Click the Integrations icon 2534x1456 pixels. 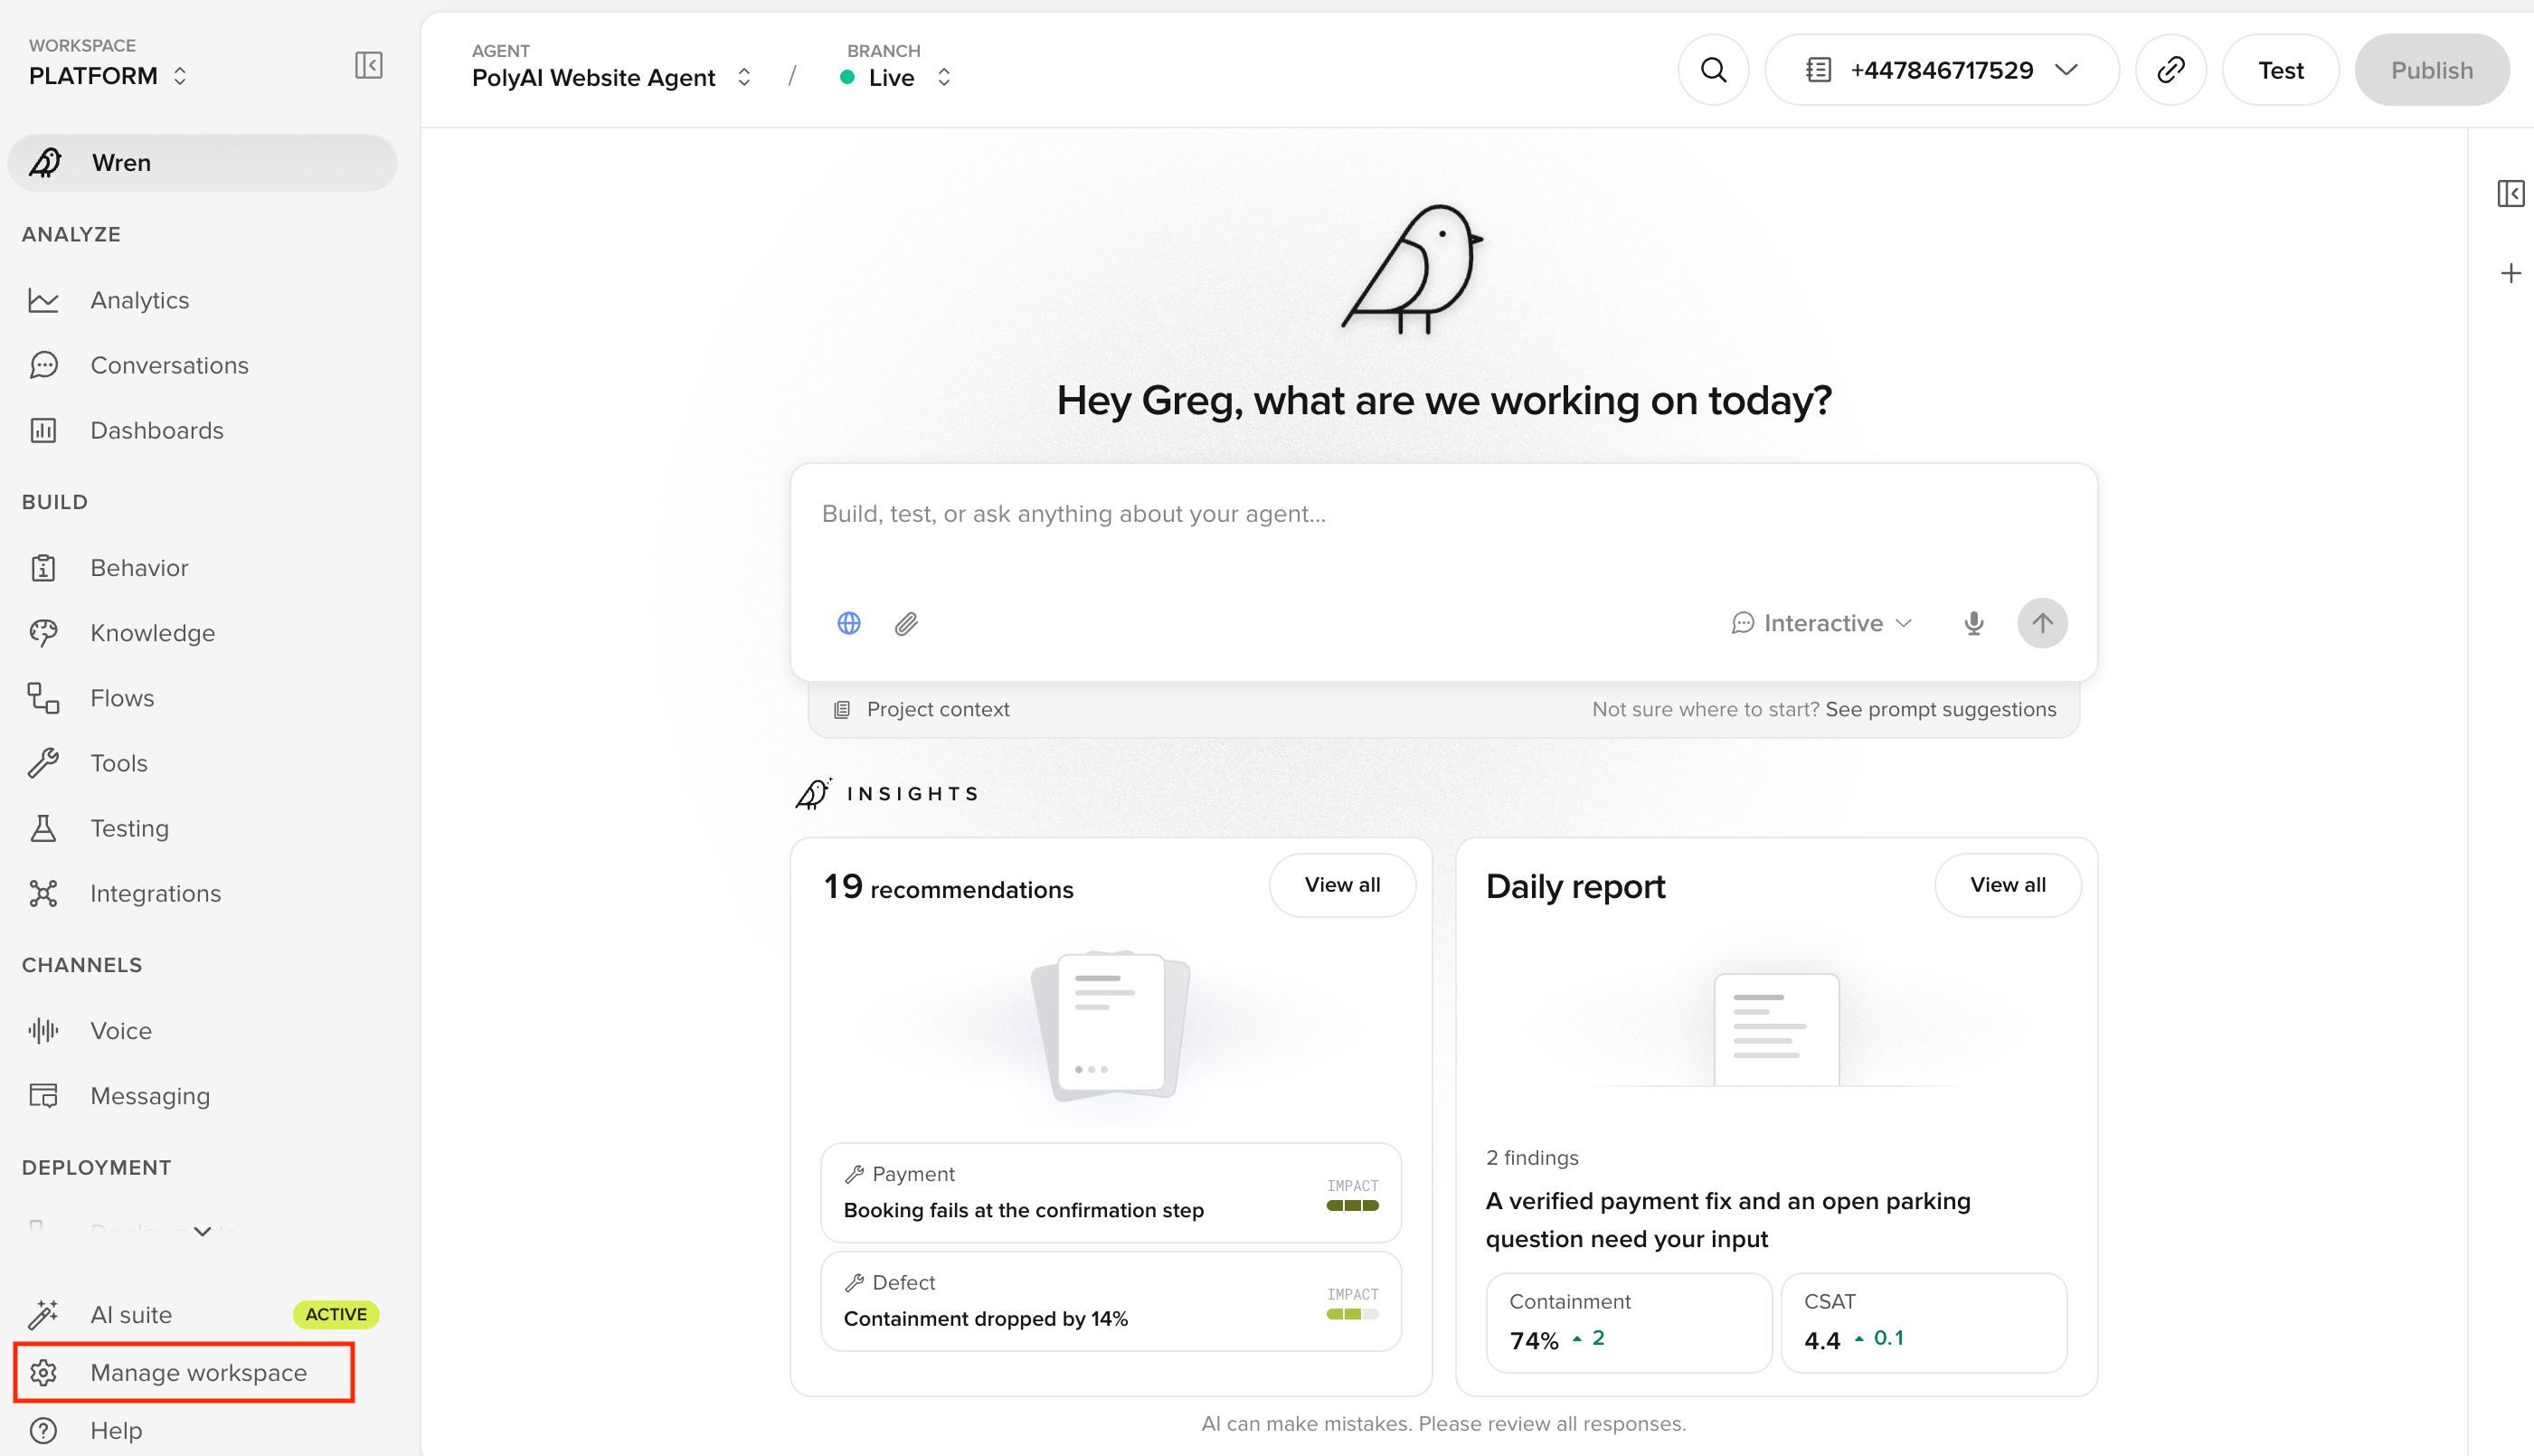43,893
